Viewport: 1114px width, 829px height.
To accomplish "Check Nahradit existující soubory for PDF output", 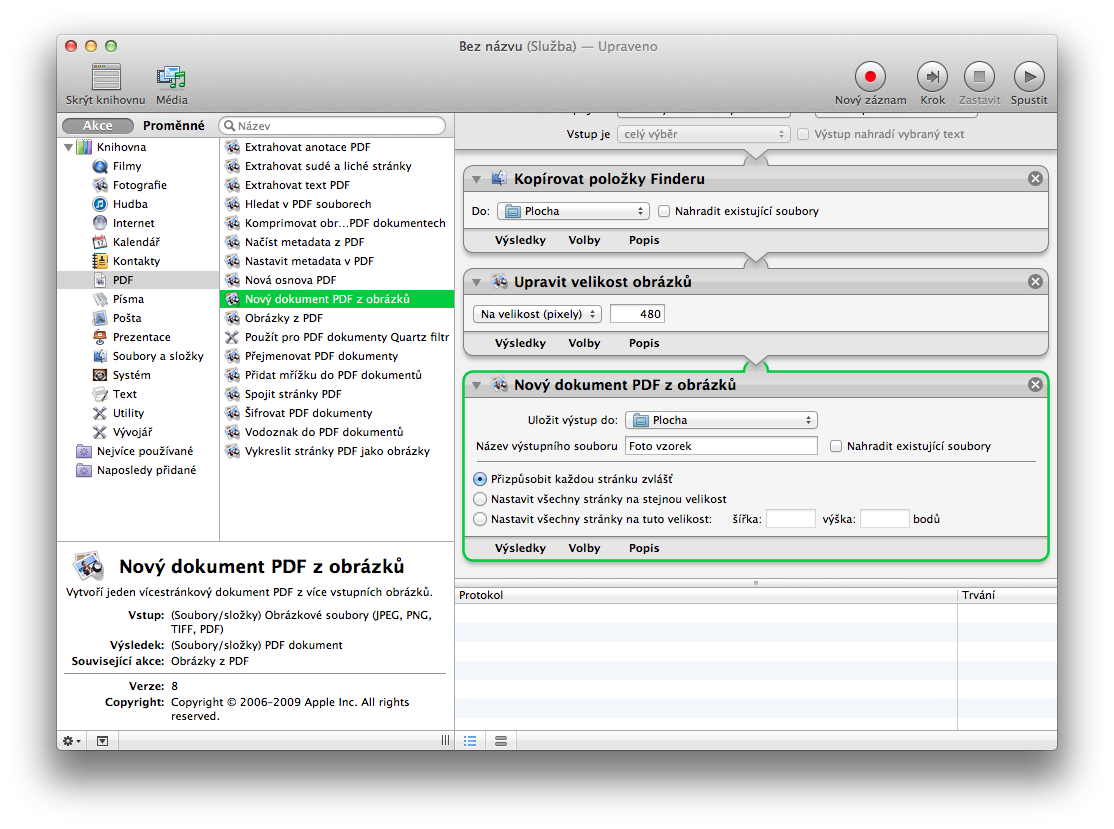I will click(x=837, y=446).
